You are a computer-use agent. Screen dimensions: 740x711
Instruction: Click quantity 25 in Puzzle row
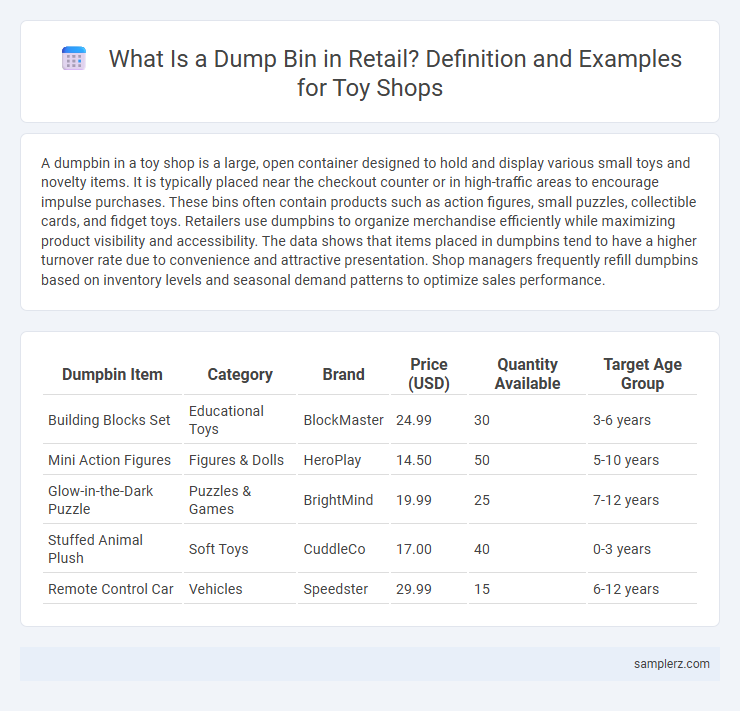[527, 500]
